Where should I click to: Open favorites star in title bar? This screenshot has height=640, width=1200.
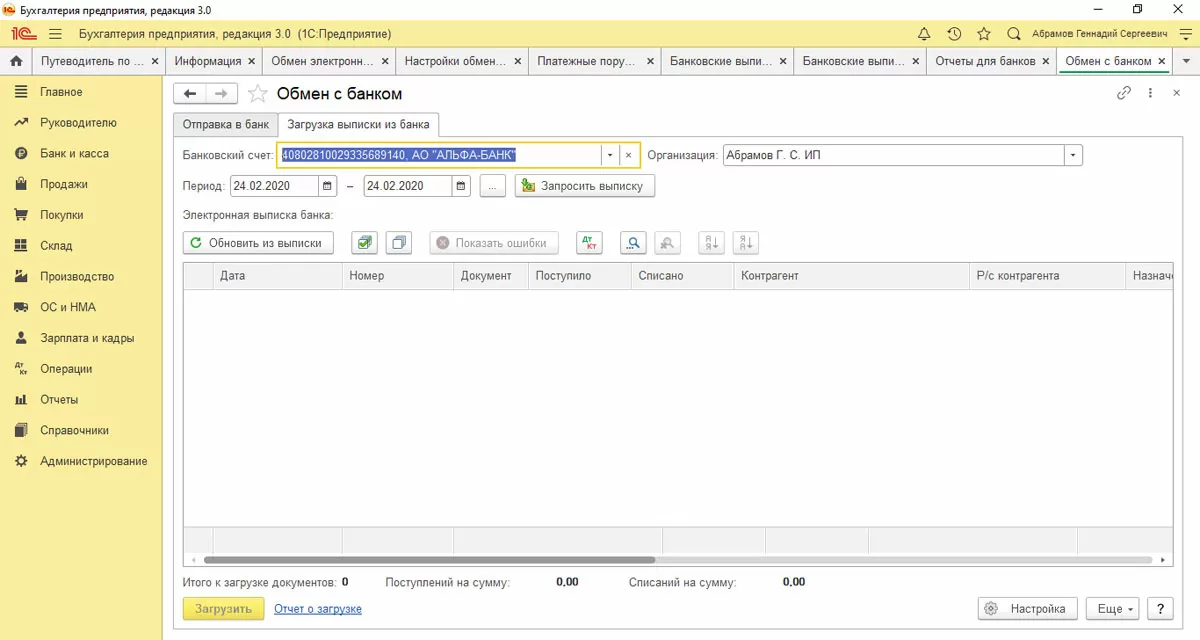click(984, 34)
